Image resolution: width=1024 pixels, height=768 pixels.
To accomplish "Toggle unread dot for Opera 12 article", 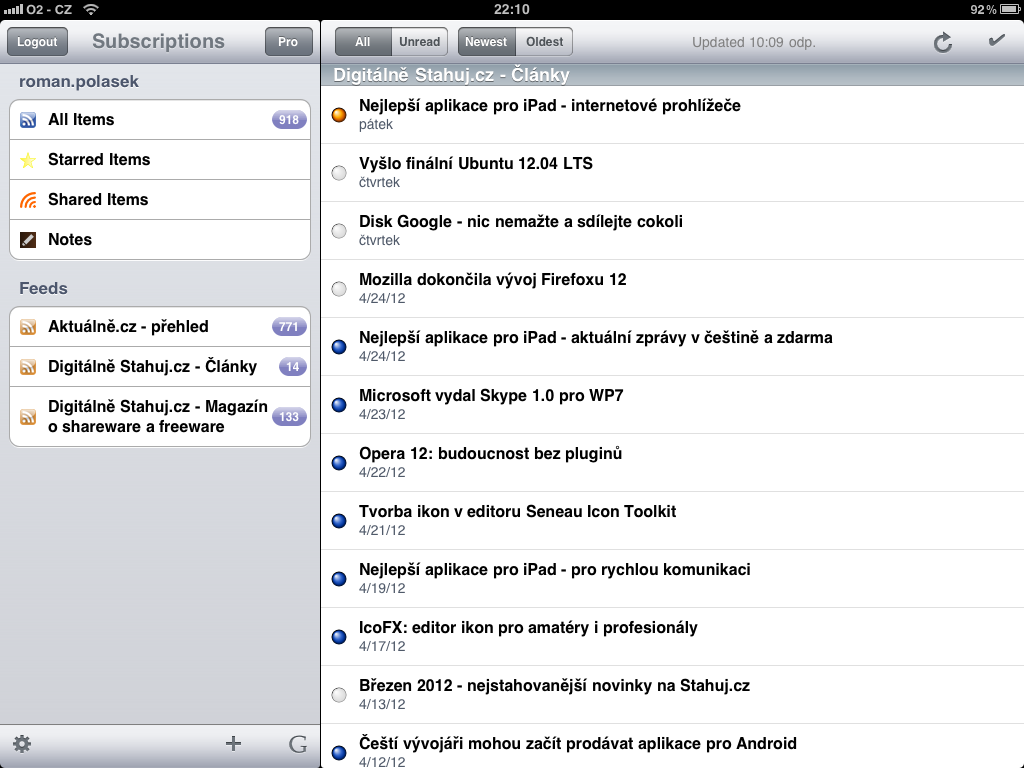I will (x=339, y=463).
